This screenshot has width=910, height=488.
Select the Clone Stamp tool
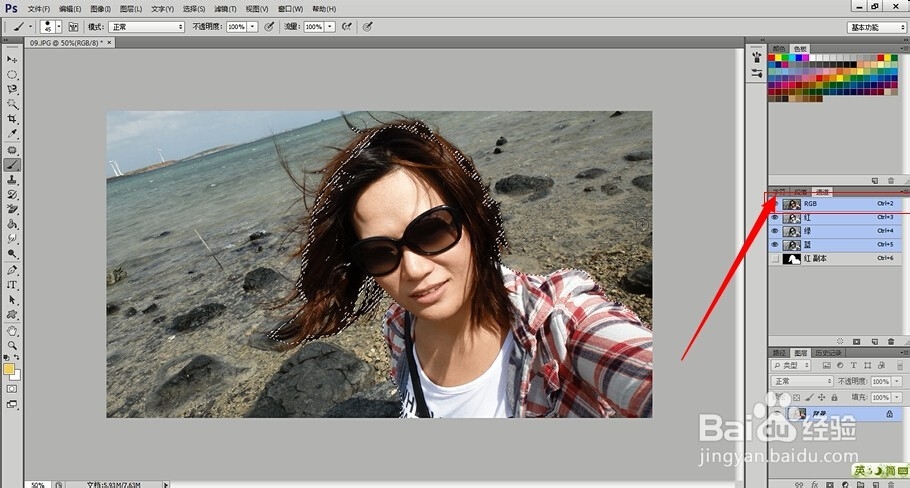click(12, 180)
